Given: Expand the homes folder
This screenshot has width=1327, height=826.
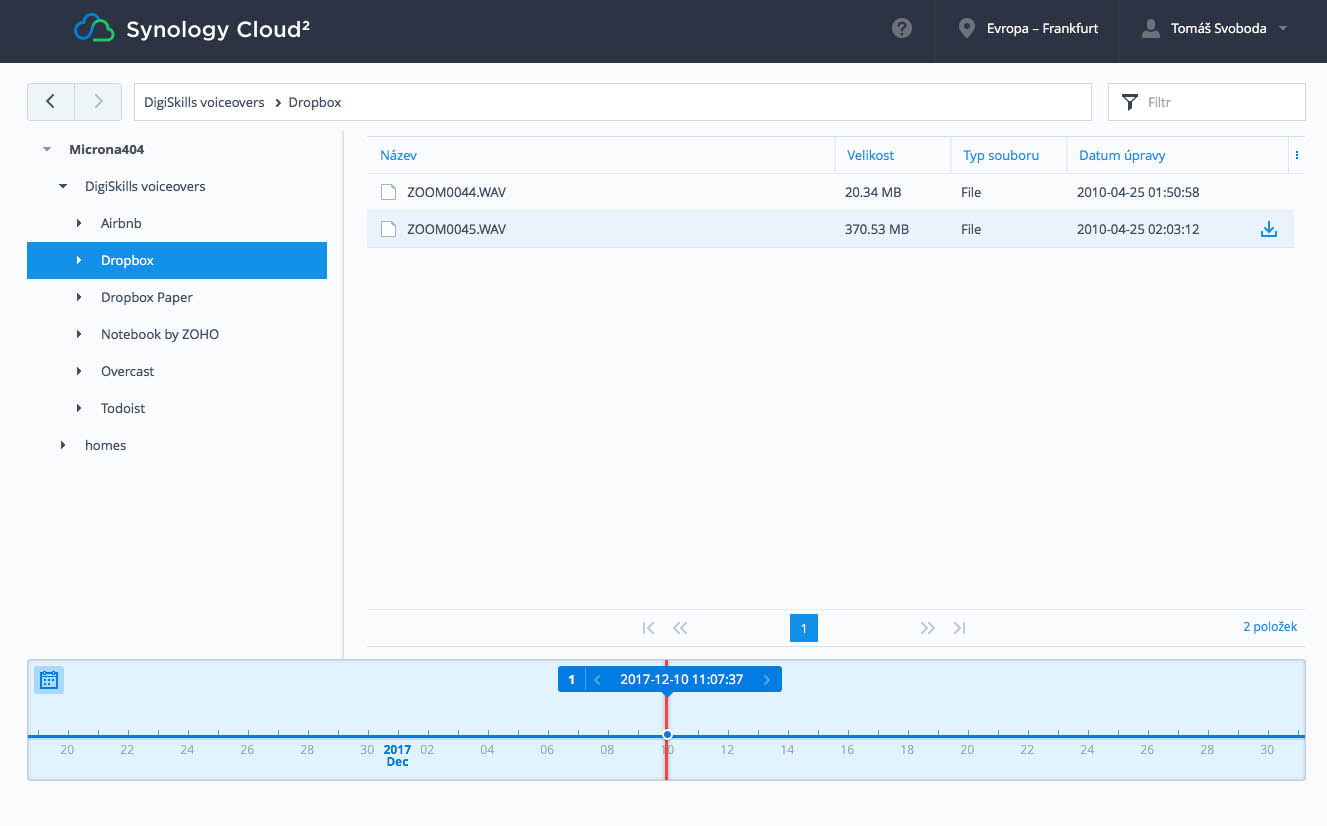Looking at the screenshot, I should click(x=63, y=445).
